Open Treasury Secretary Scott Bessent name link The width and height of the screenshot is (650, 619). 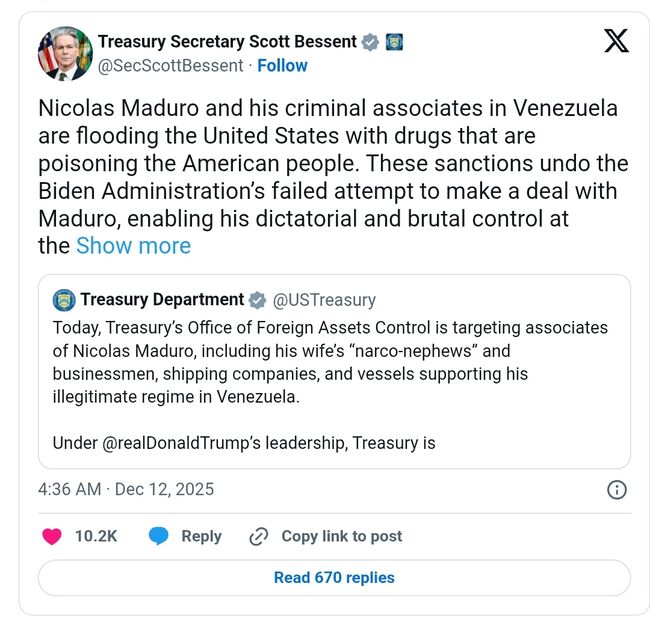[x=227, y=42]
